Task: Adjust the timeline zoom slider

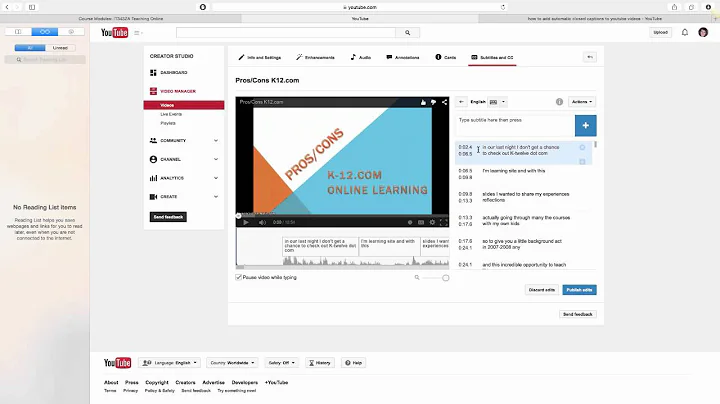Action: coord(436,278)
